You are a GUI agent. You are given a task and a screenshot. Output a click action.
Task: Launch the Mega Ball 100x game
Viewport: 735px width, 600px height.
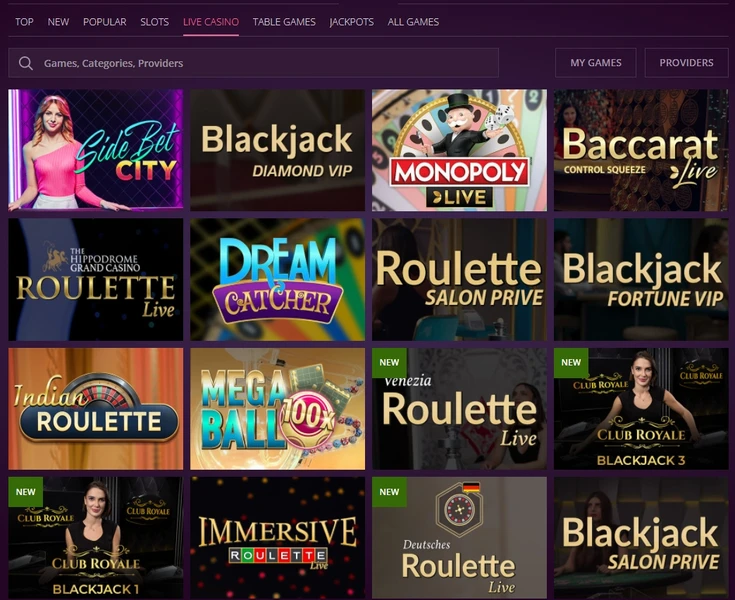(277, 408)
